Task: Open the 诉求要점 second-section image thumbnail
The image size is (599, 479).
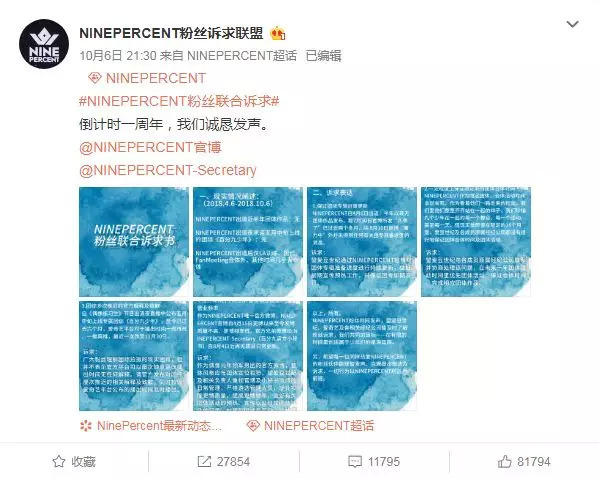Action: tap(362, 242)
